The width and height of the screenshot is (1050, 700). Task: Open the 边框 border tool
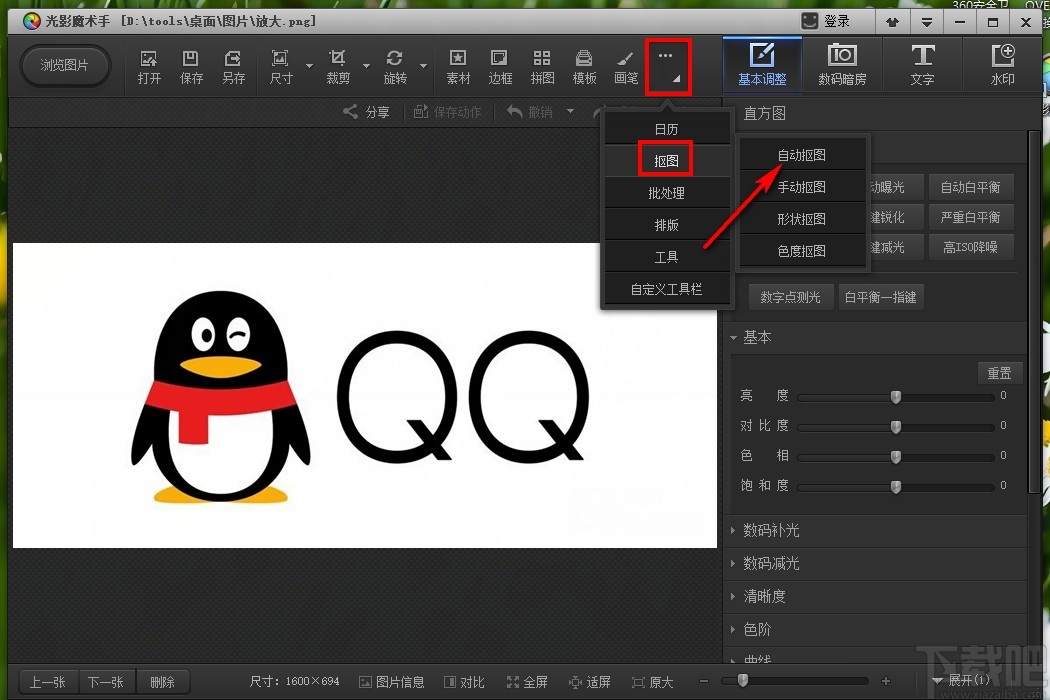pos(500,67)
